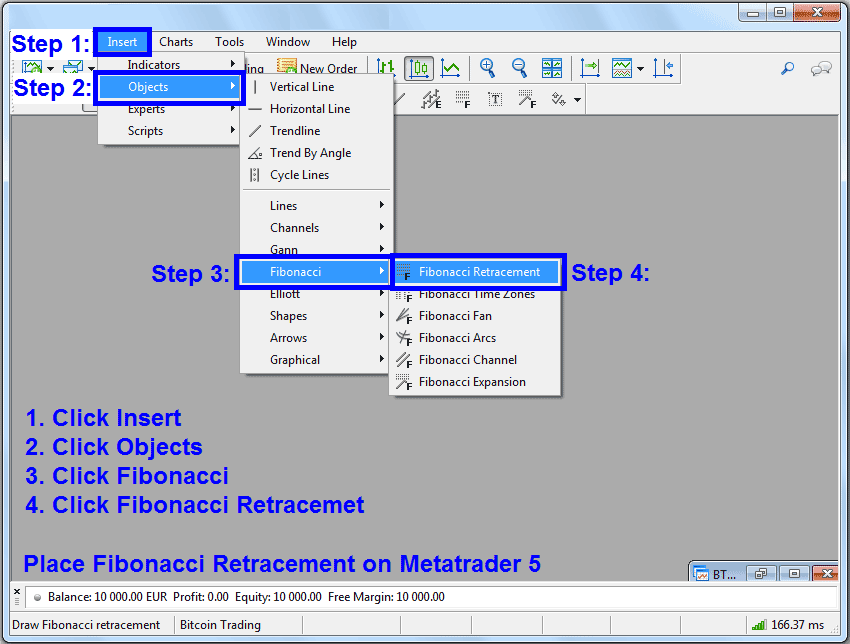Open the new chart dropdown arrow
This screenshot has height=644, width=850.
50,69
